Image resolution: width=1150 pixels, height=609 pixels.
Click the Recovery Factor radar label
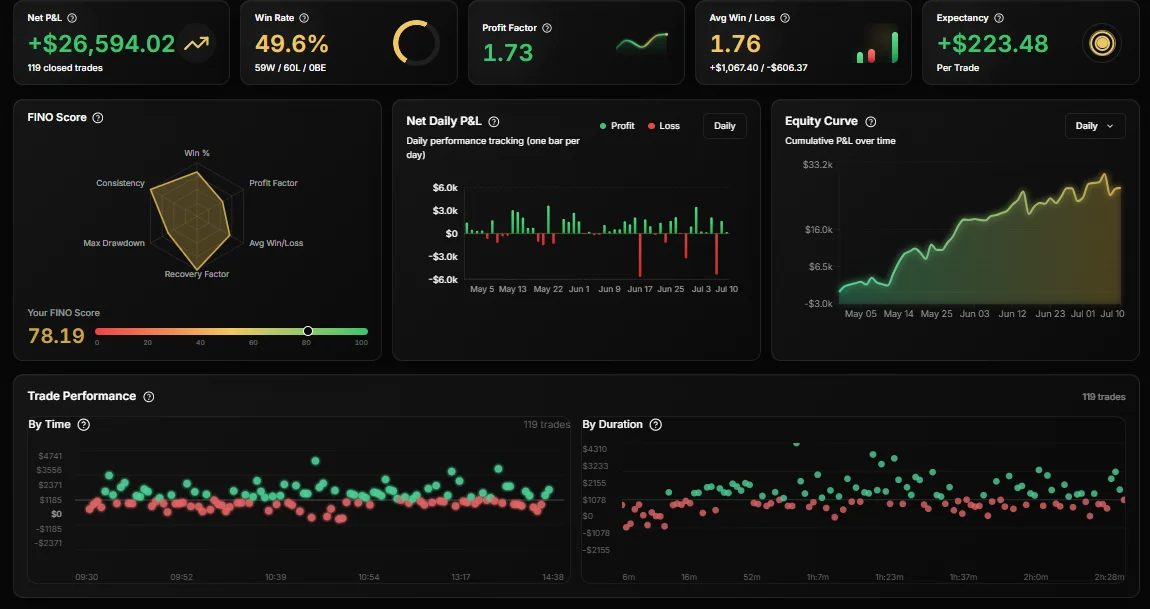(x=197, y=274)
